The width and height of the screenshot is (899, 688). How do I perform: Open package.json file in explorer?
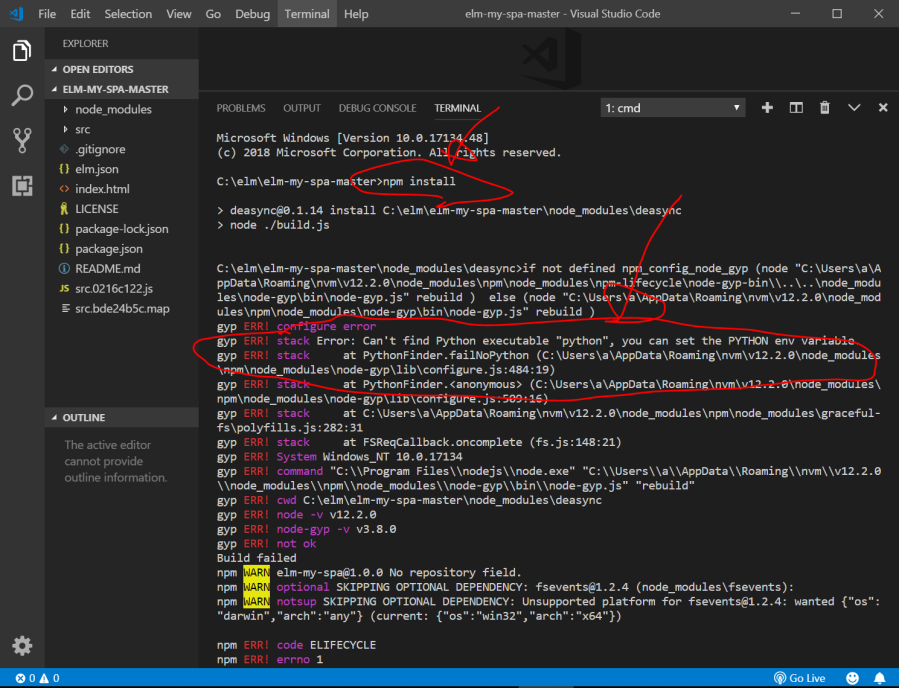pos(108,249)
